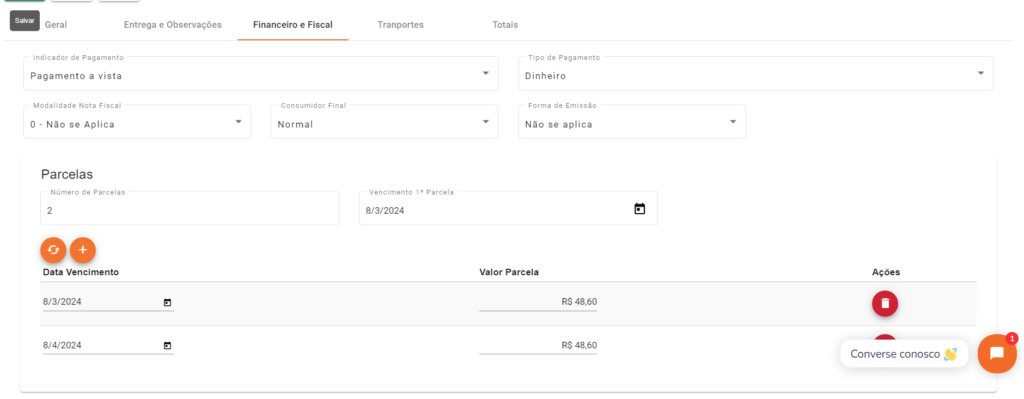Open calendar icon for 8/4/2024 due date
This screenshot has height=399, width=1024.
point(167,345)
